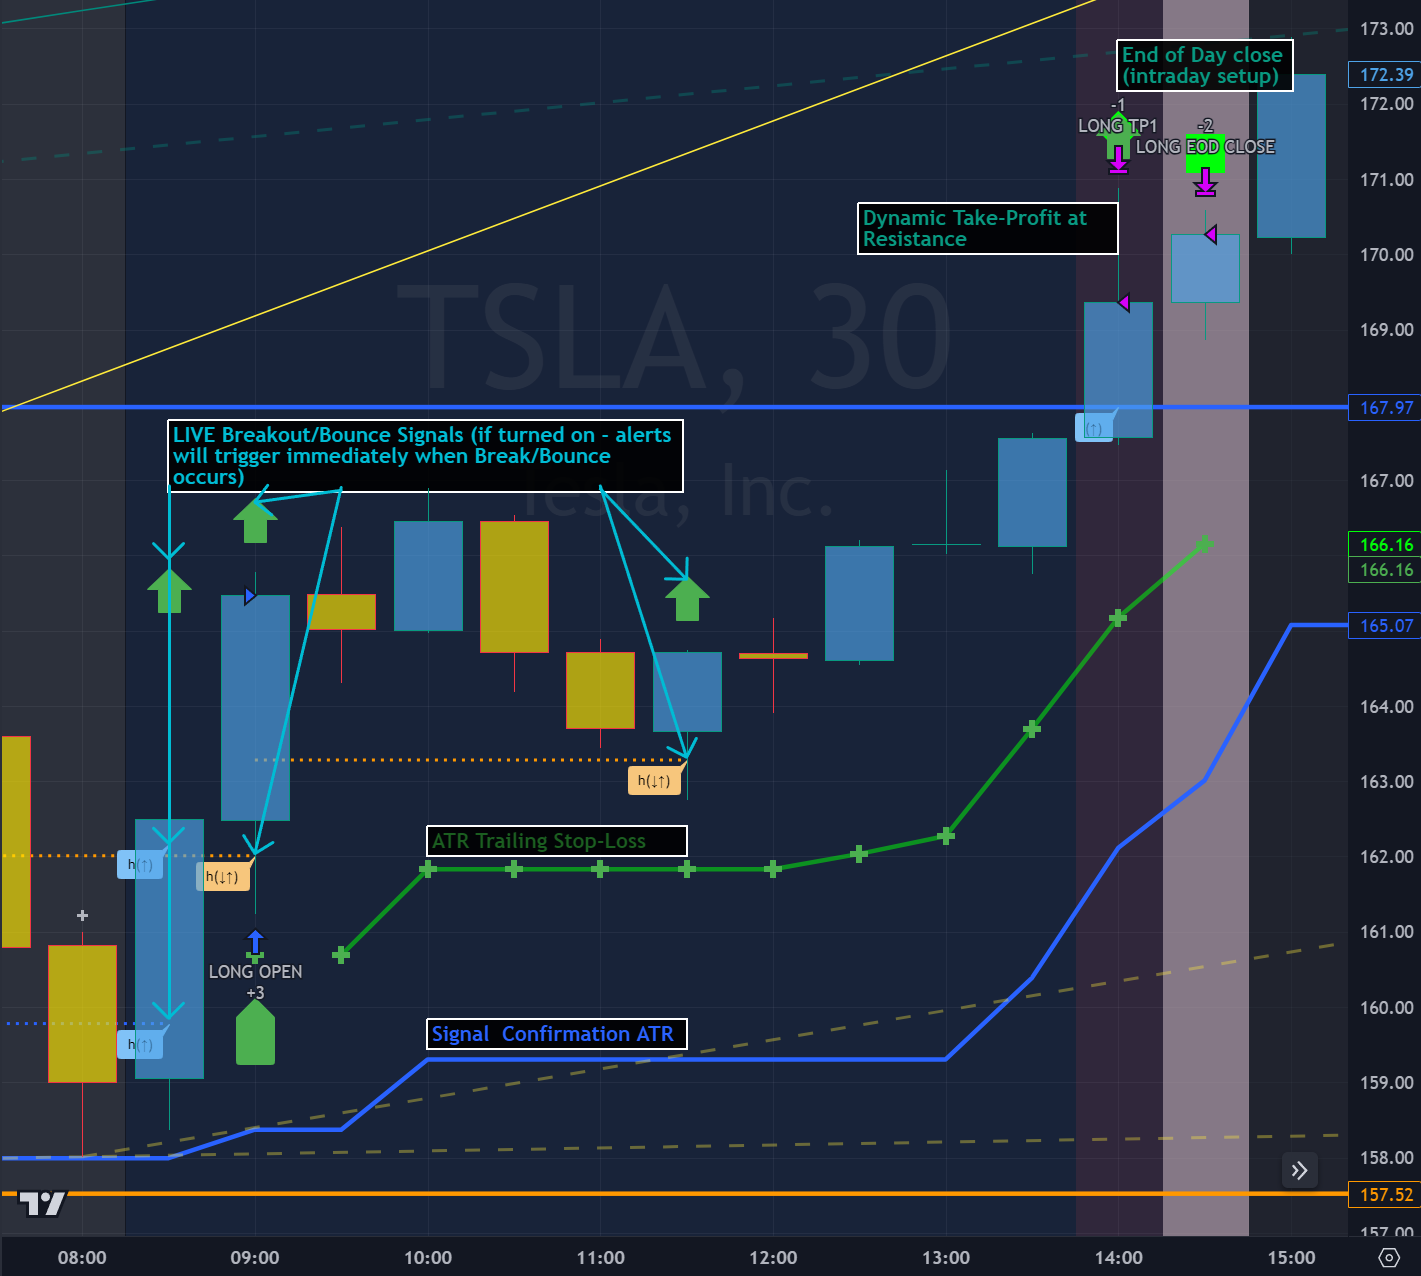Click the blue (↑) label on 167.97 line
Viewport: 1421px width, 1276px height.
click(1093, 428)
